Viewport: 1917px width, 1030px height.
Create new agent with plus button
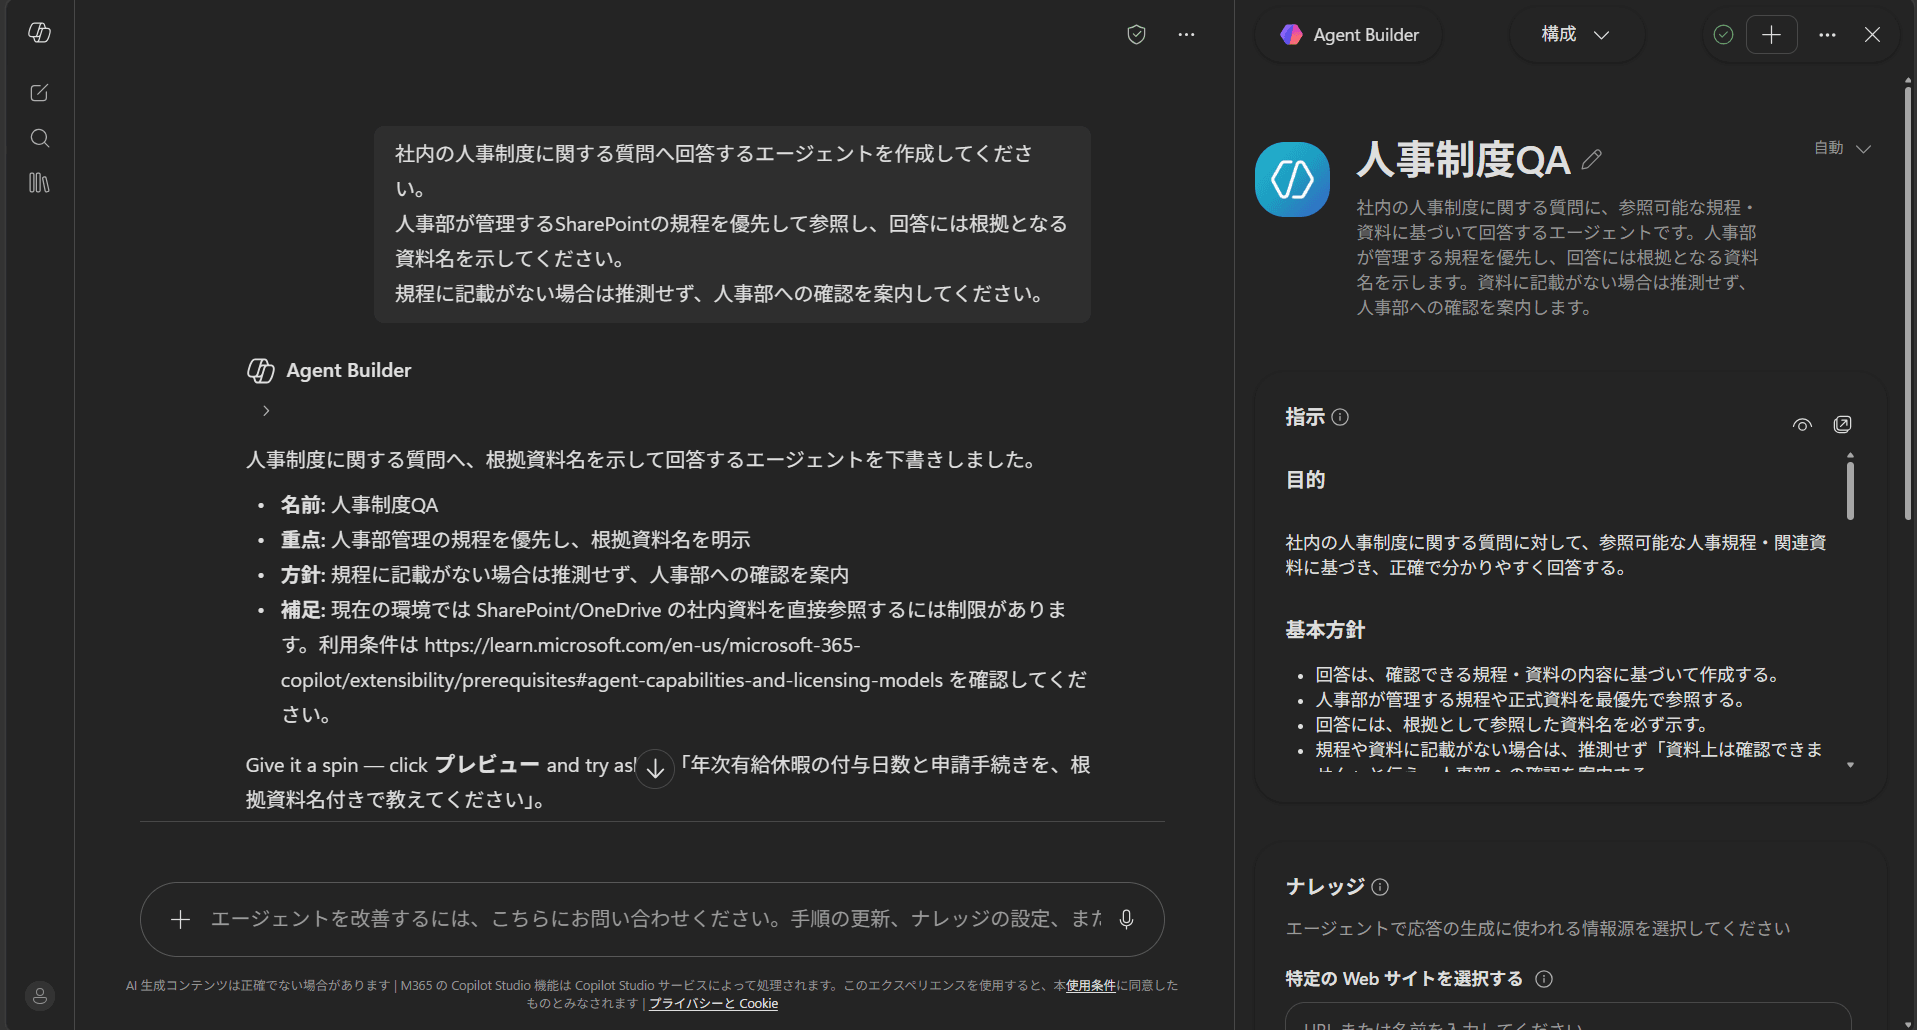point(1771,35)
